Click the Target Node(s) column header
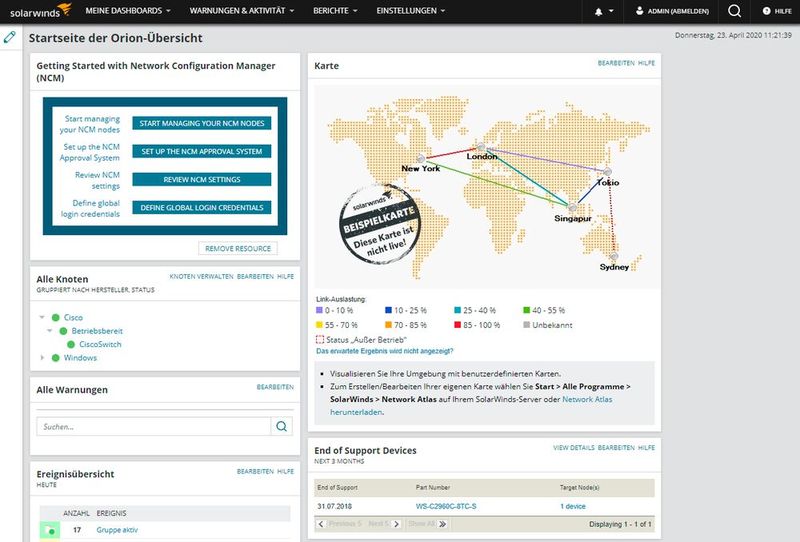The image size is (800, 542). point(580,487)
